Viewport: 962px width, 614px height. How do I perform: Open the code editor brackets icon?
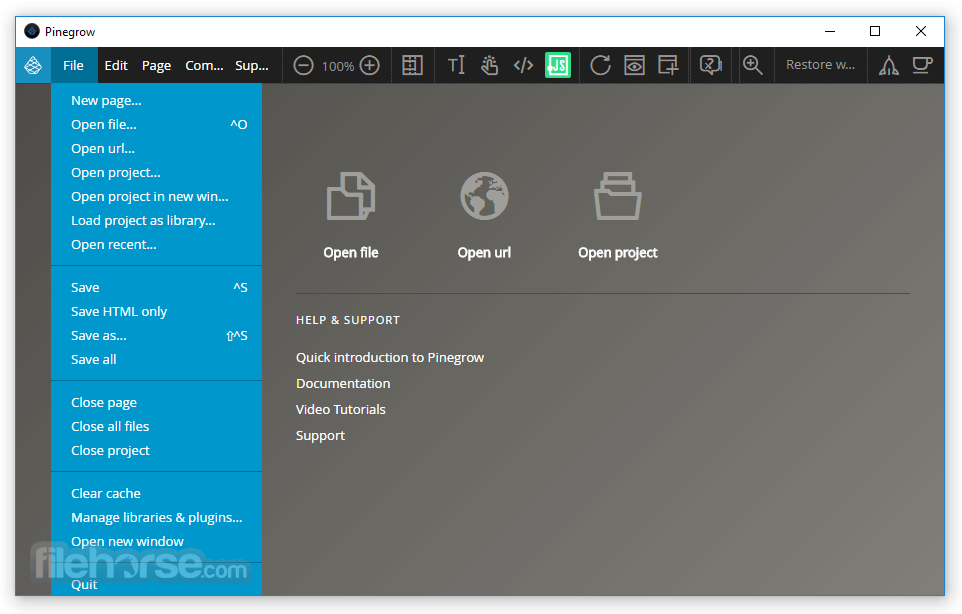[523, 65]
